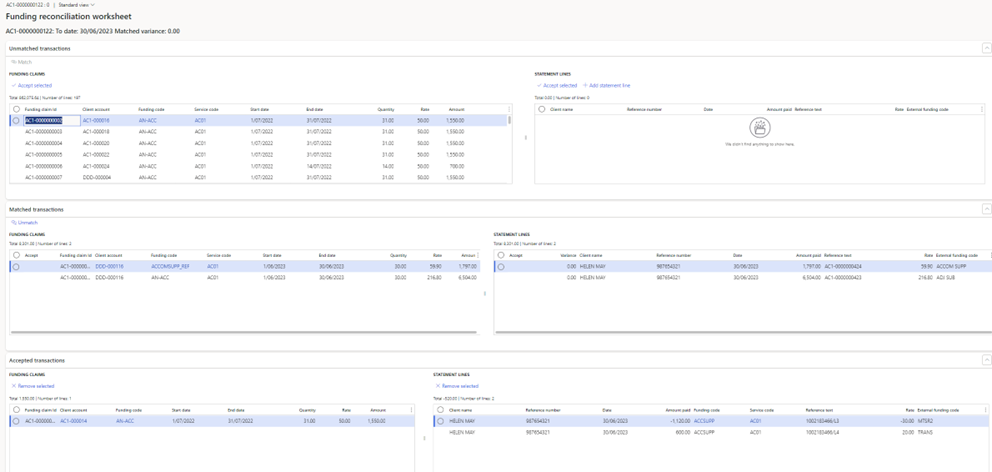Click horizontal scrollbar under matched funding claims
The width and height of the screenshot is (992, 472).
click(x=245, y=332)
